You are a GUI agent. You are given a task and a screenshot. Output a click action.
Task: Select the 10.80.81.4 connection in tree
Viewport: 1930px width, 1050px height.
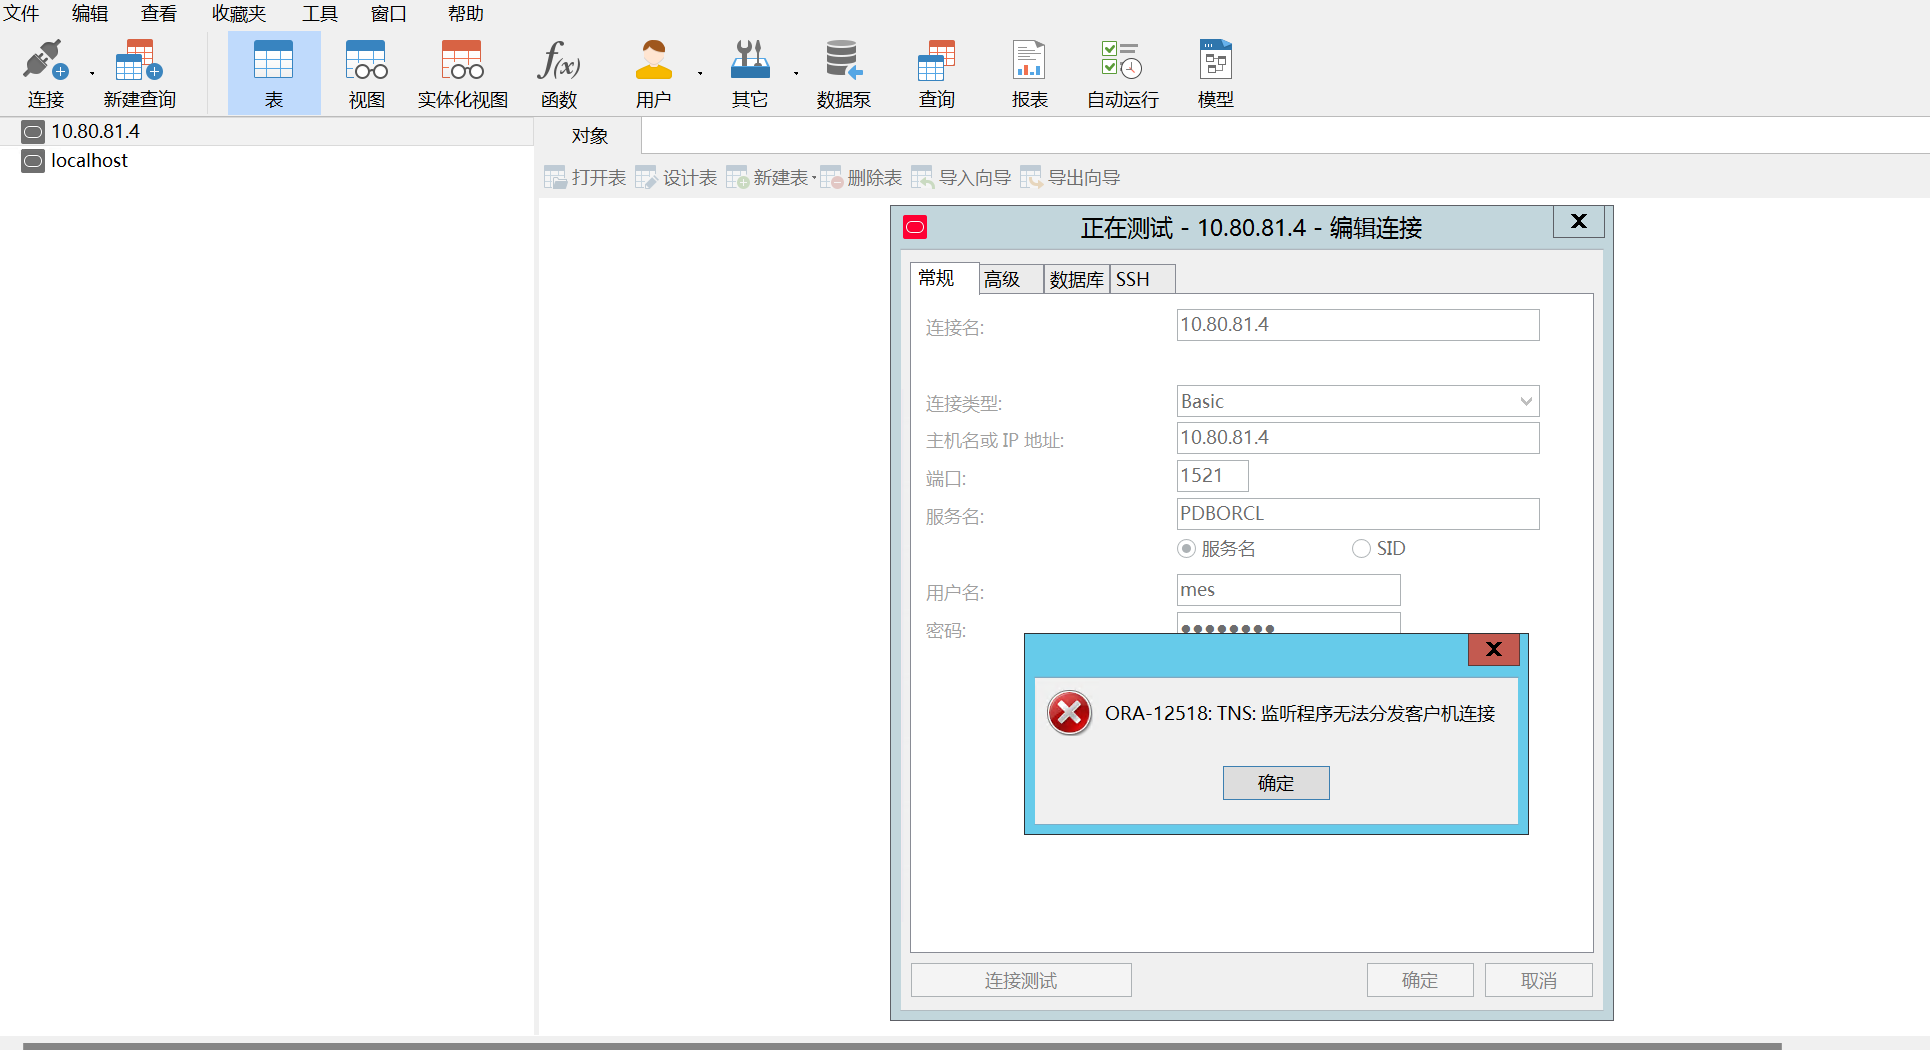click(267, 132)
